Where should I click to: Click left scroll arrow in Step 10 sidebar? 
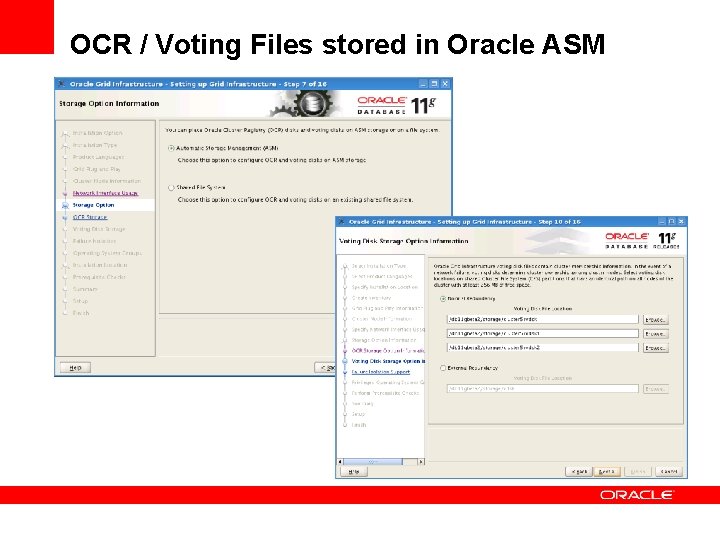click(340, 461)
